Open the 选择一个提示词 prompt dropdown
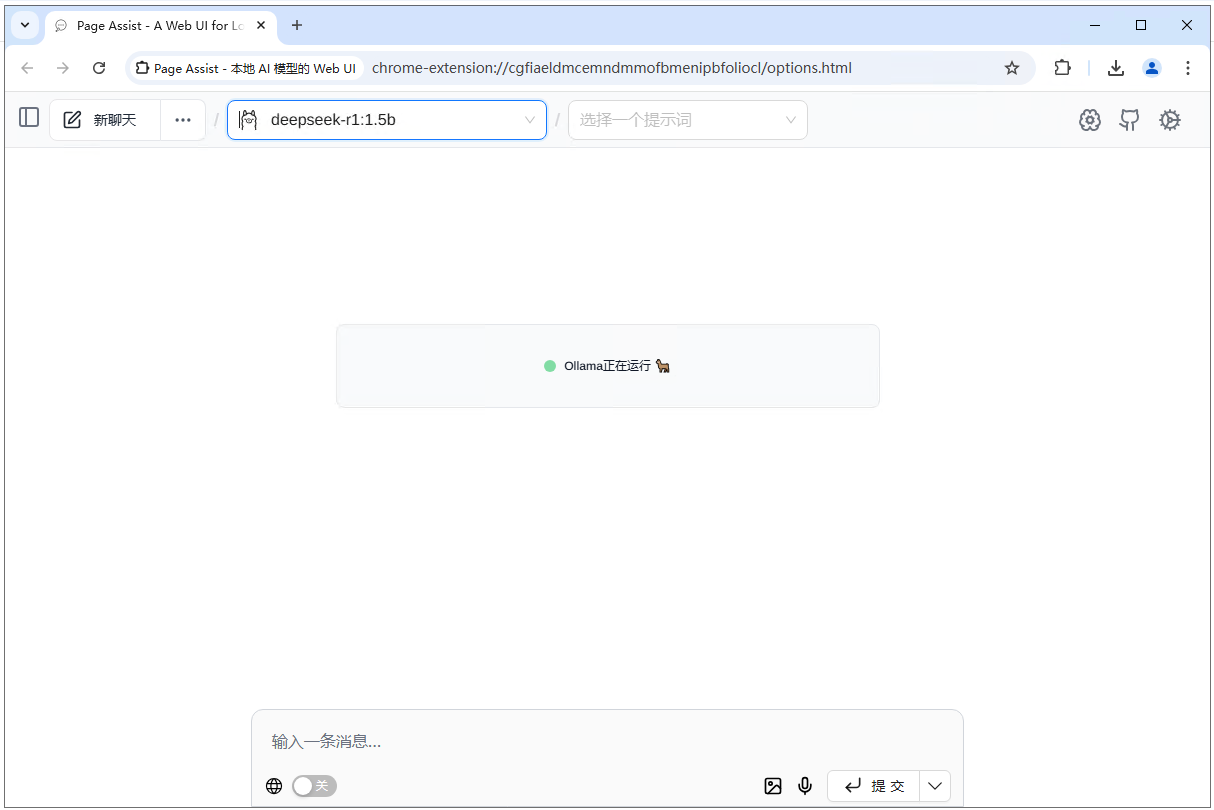Image resolution: width=1214 pixels, height=810 pixels. pyautogui.click(x=688, y=120)
